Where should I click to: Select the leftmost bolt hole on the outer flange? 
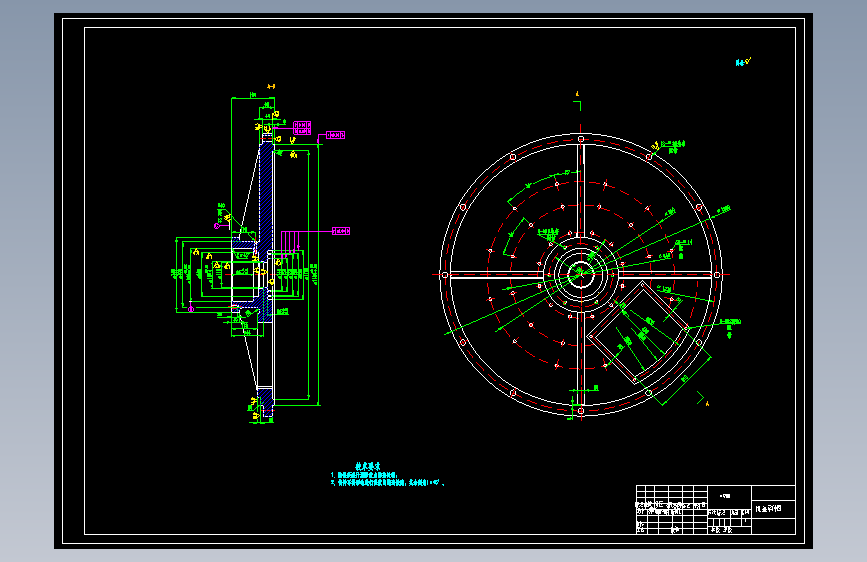[x=445, y=275]
